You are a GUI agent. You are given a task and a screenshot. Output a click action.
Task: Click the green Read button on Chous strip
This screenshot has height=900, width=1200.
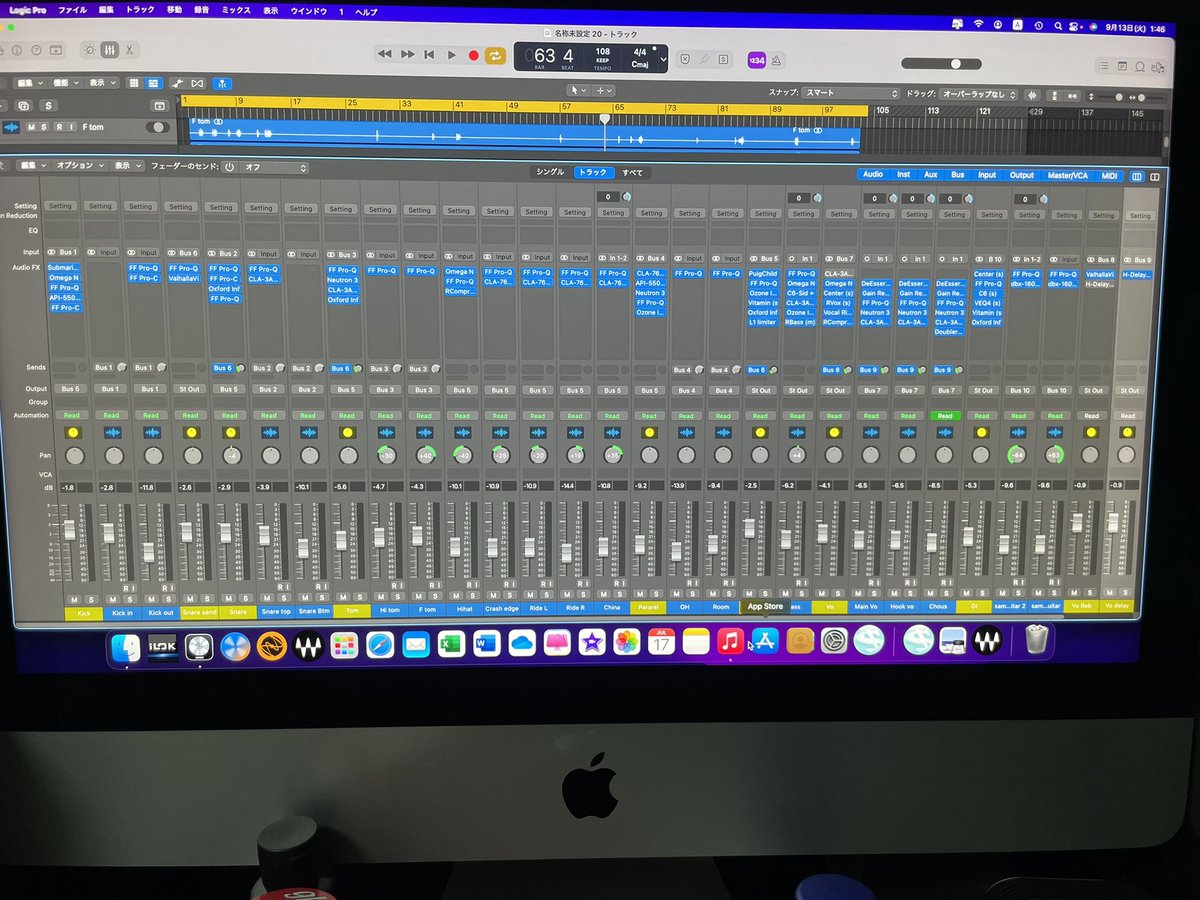[943, 415]
